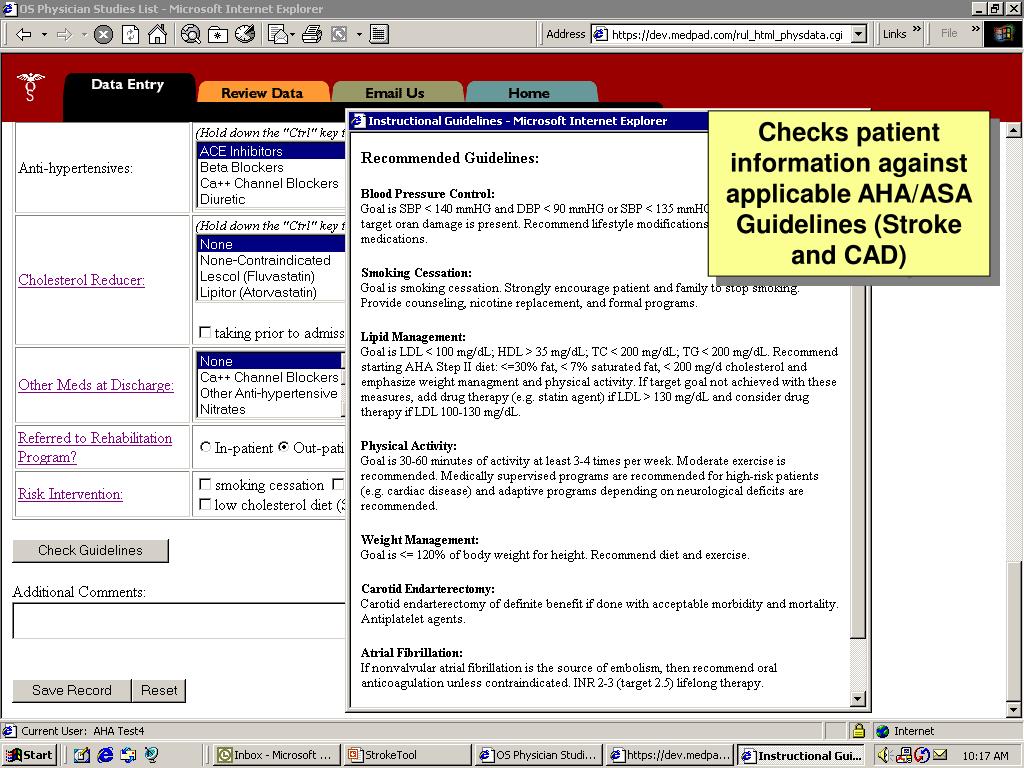Screen dimensions: 1024x768
Task: Click the medical caduceus logo
Action: pos(30,88)
